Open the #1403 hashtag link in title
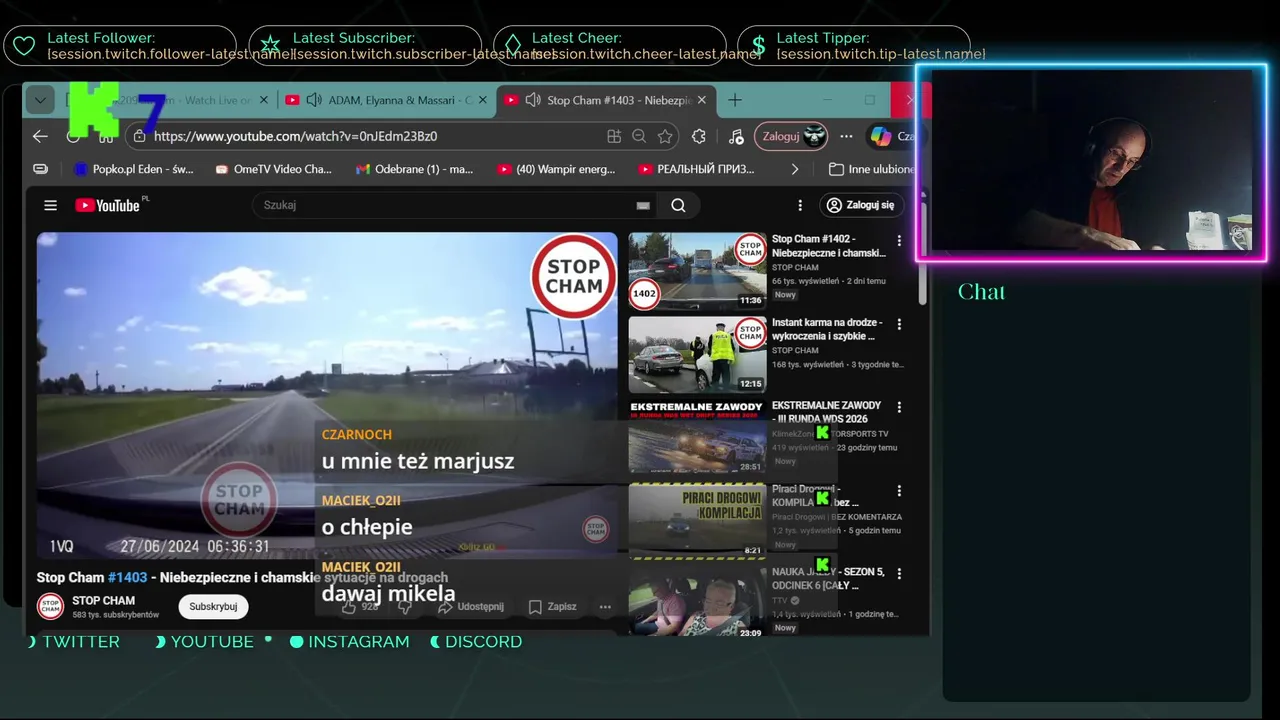The height and width of the screenshot is (720, 1280). (x=127, y=577)
